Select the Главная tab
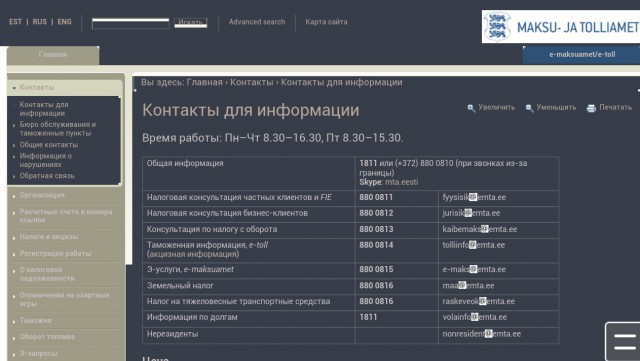 pyautogui.click(x=53, y=55)
